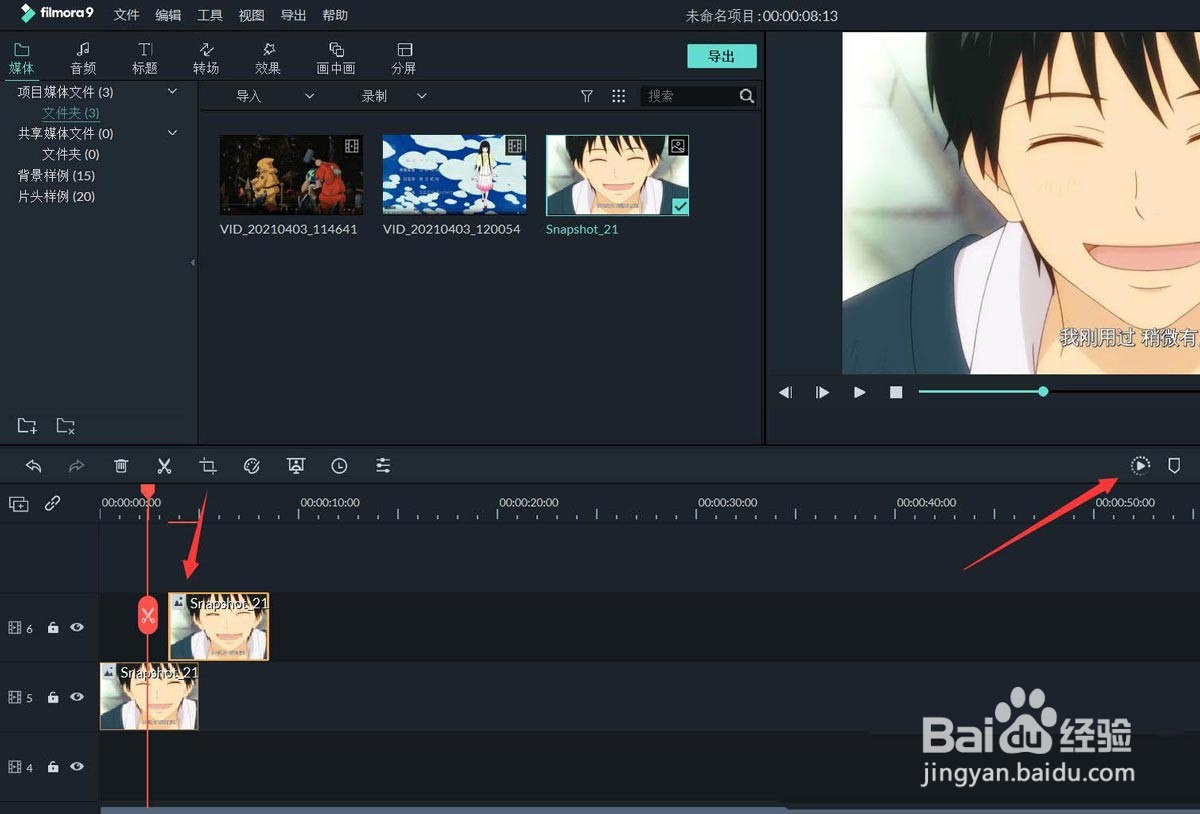Toggle visibility eye on track 6

(77, 628)
